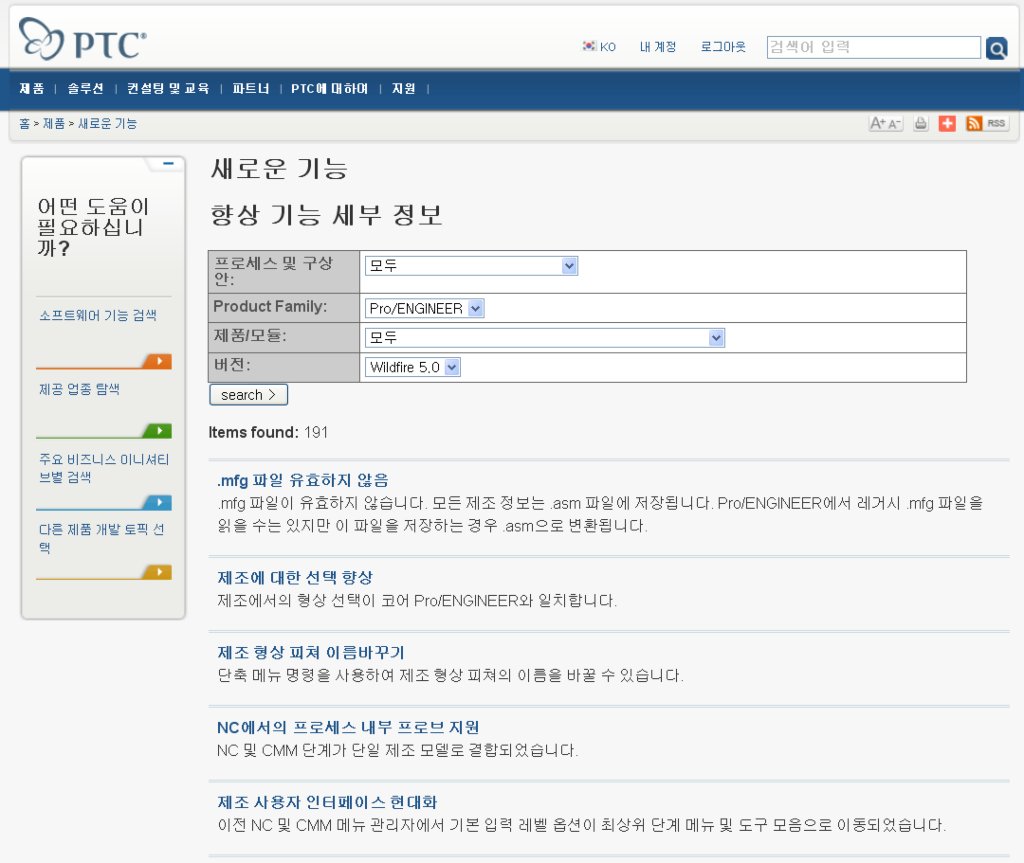Viewport: 1024px width, 863px height.
Task: Click the 어떤 도움이 필요하십니까? sidebar heading
Action: coord(93,227)
